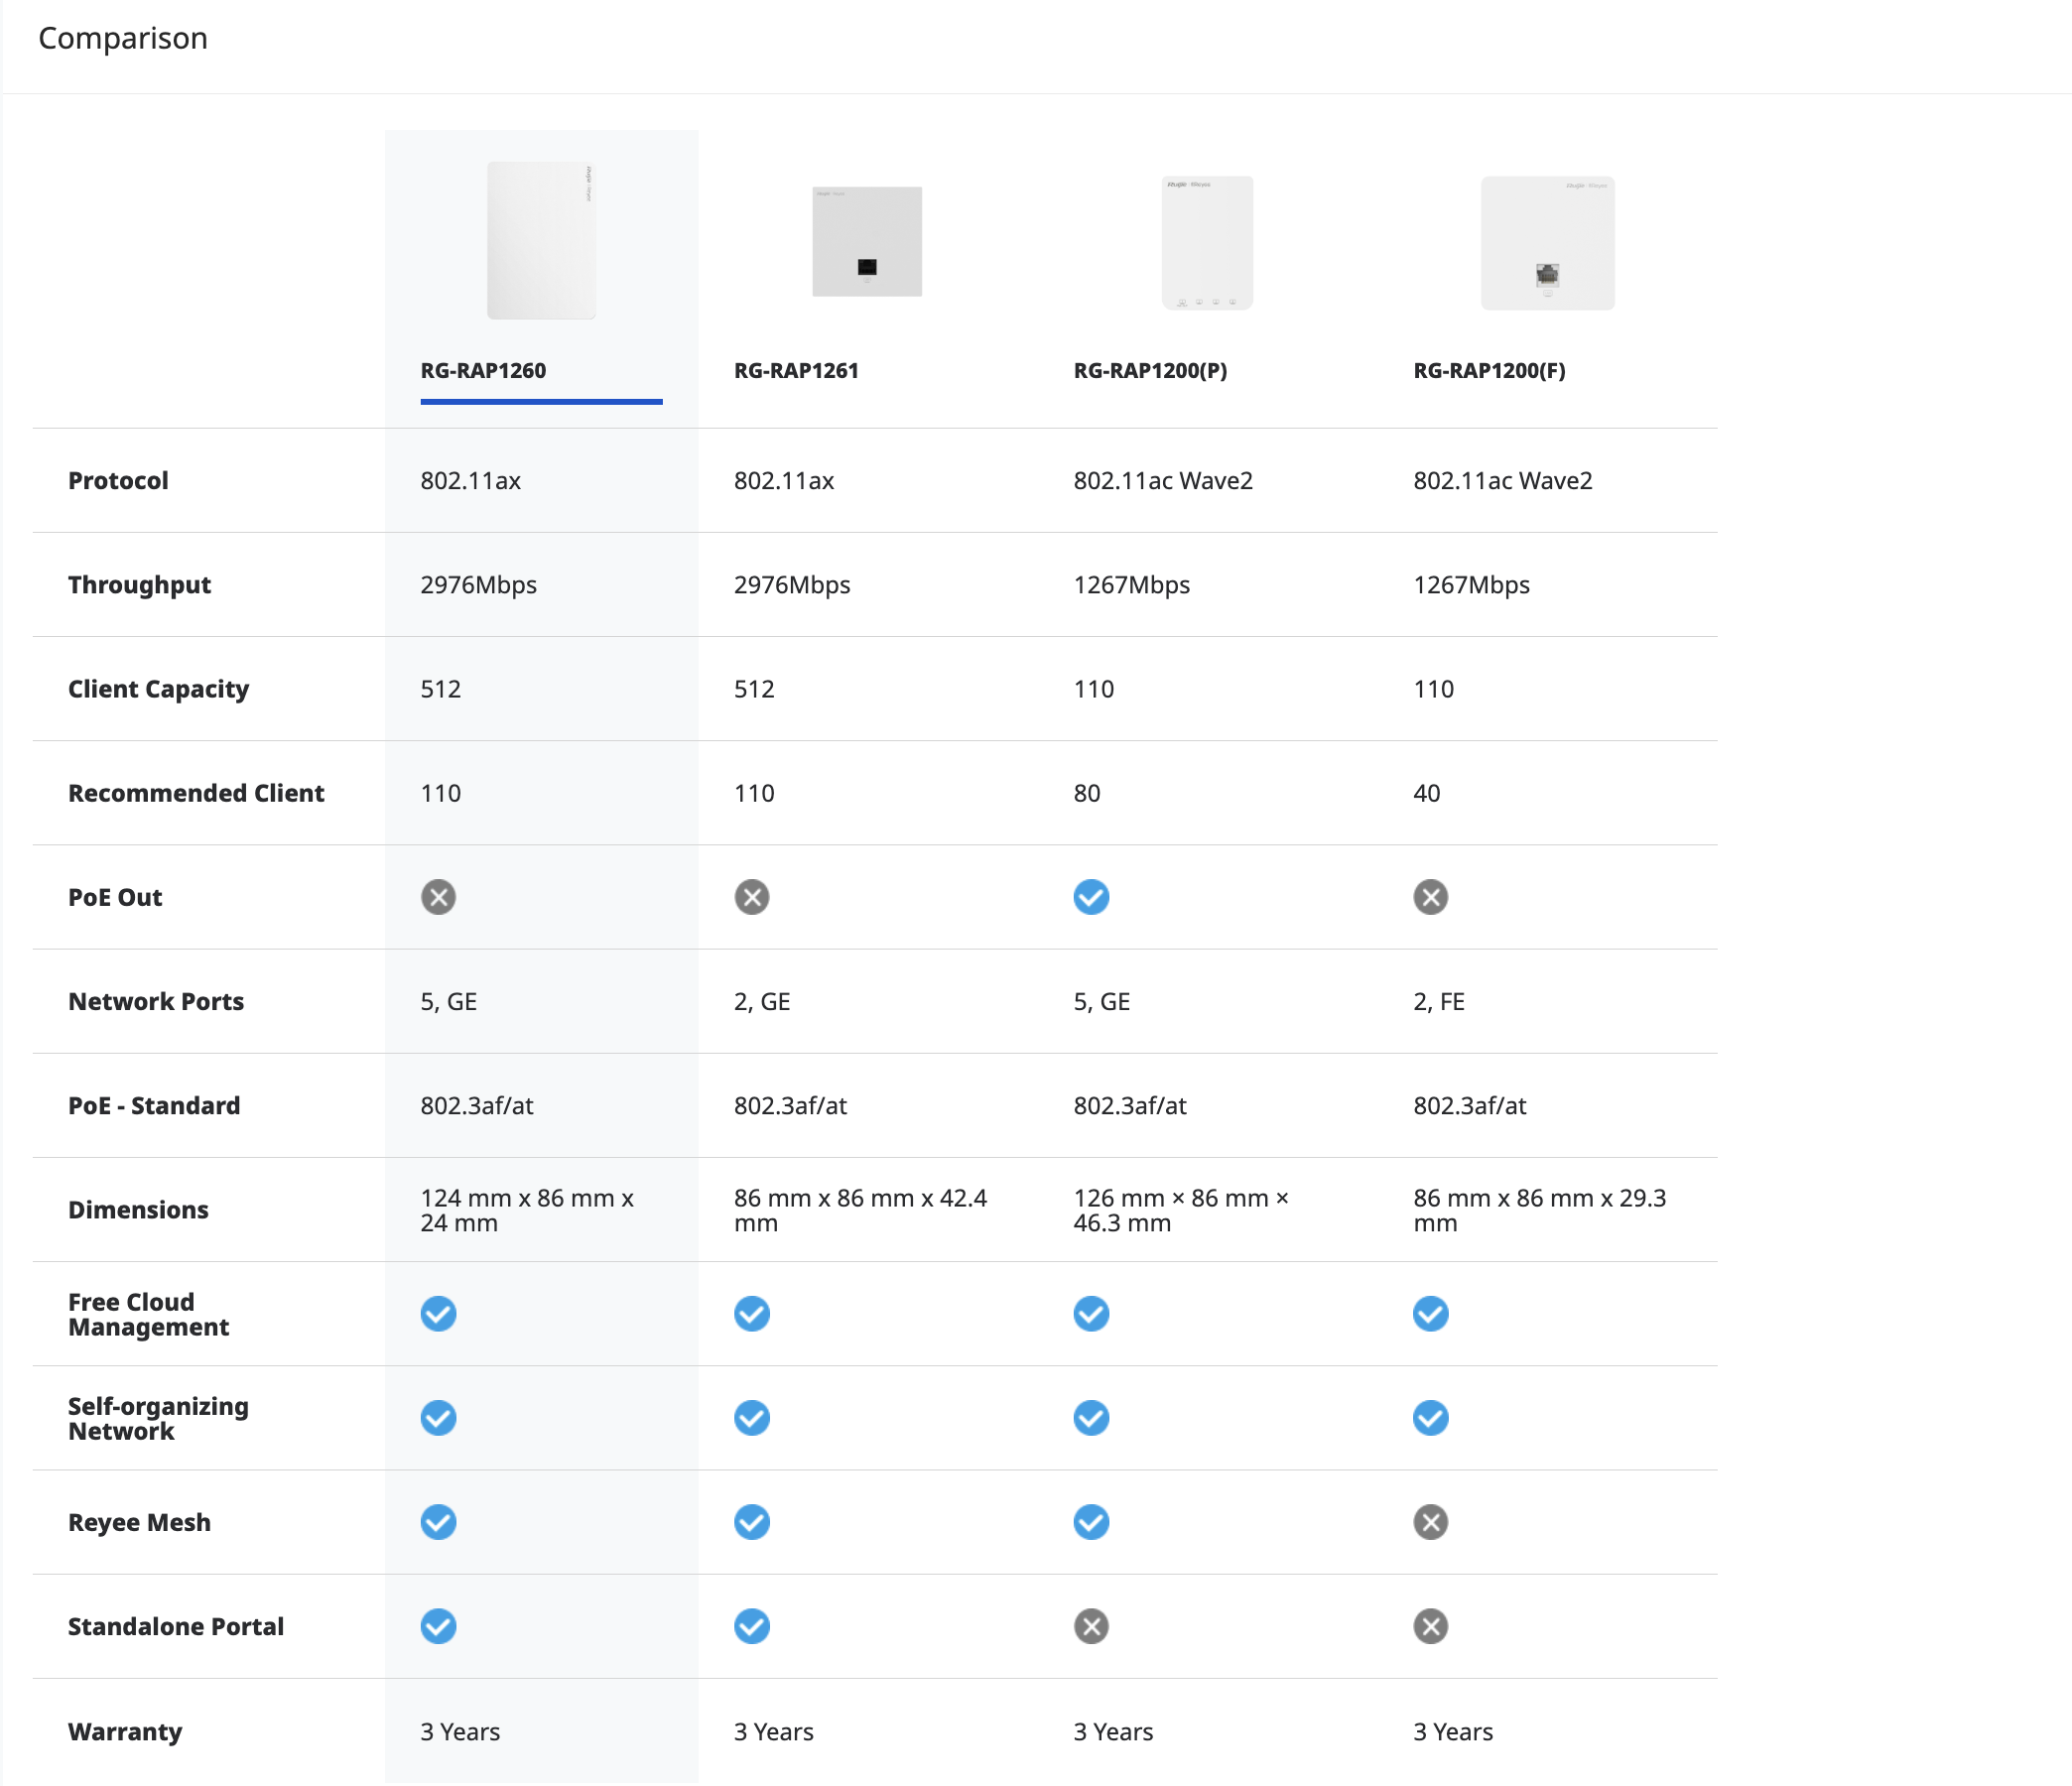Open the RG-RAP1261 product link

[796, 371]
